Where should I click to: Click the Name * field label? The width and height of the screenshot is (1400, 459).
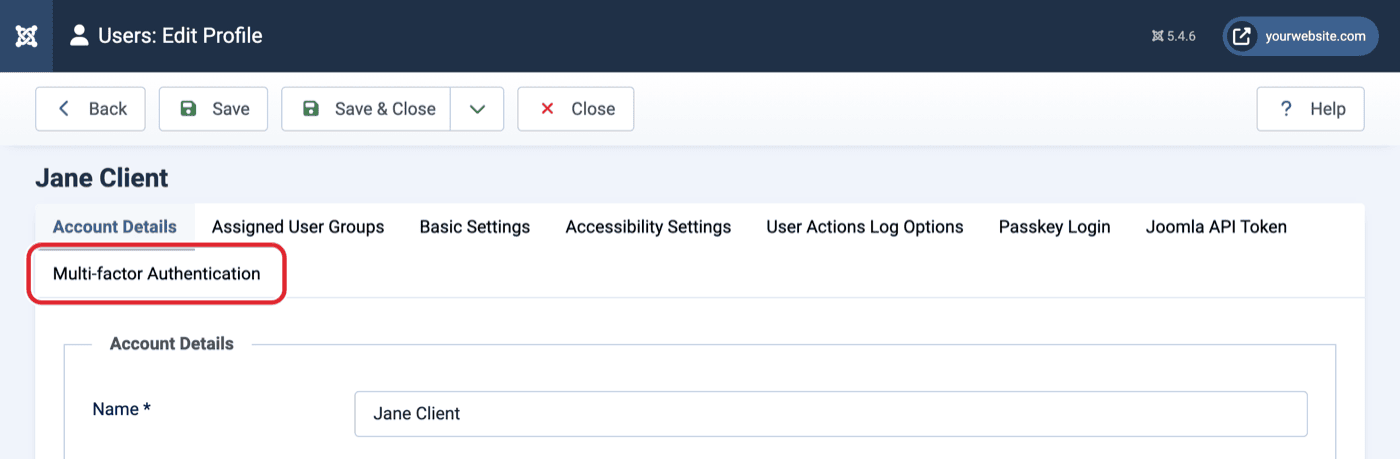pos(121,408)
